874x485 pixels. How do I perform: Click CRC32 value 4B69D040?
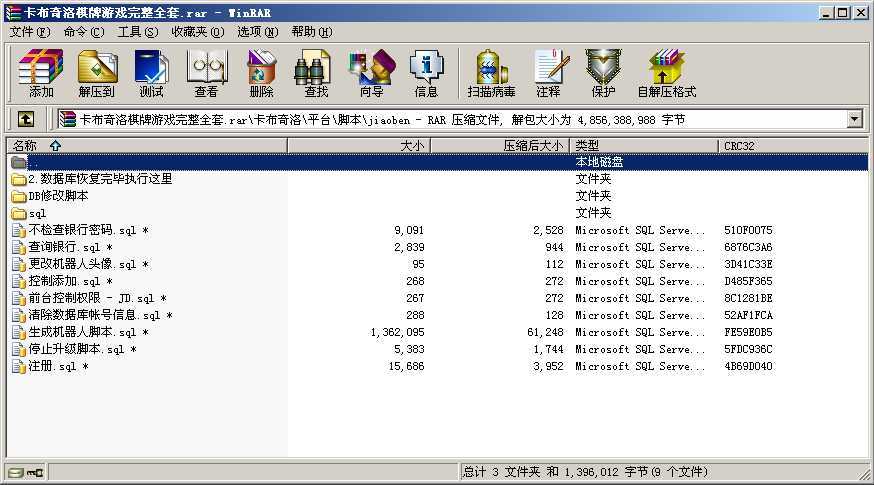(x=748, y=366)
